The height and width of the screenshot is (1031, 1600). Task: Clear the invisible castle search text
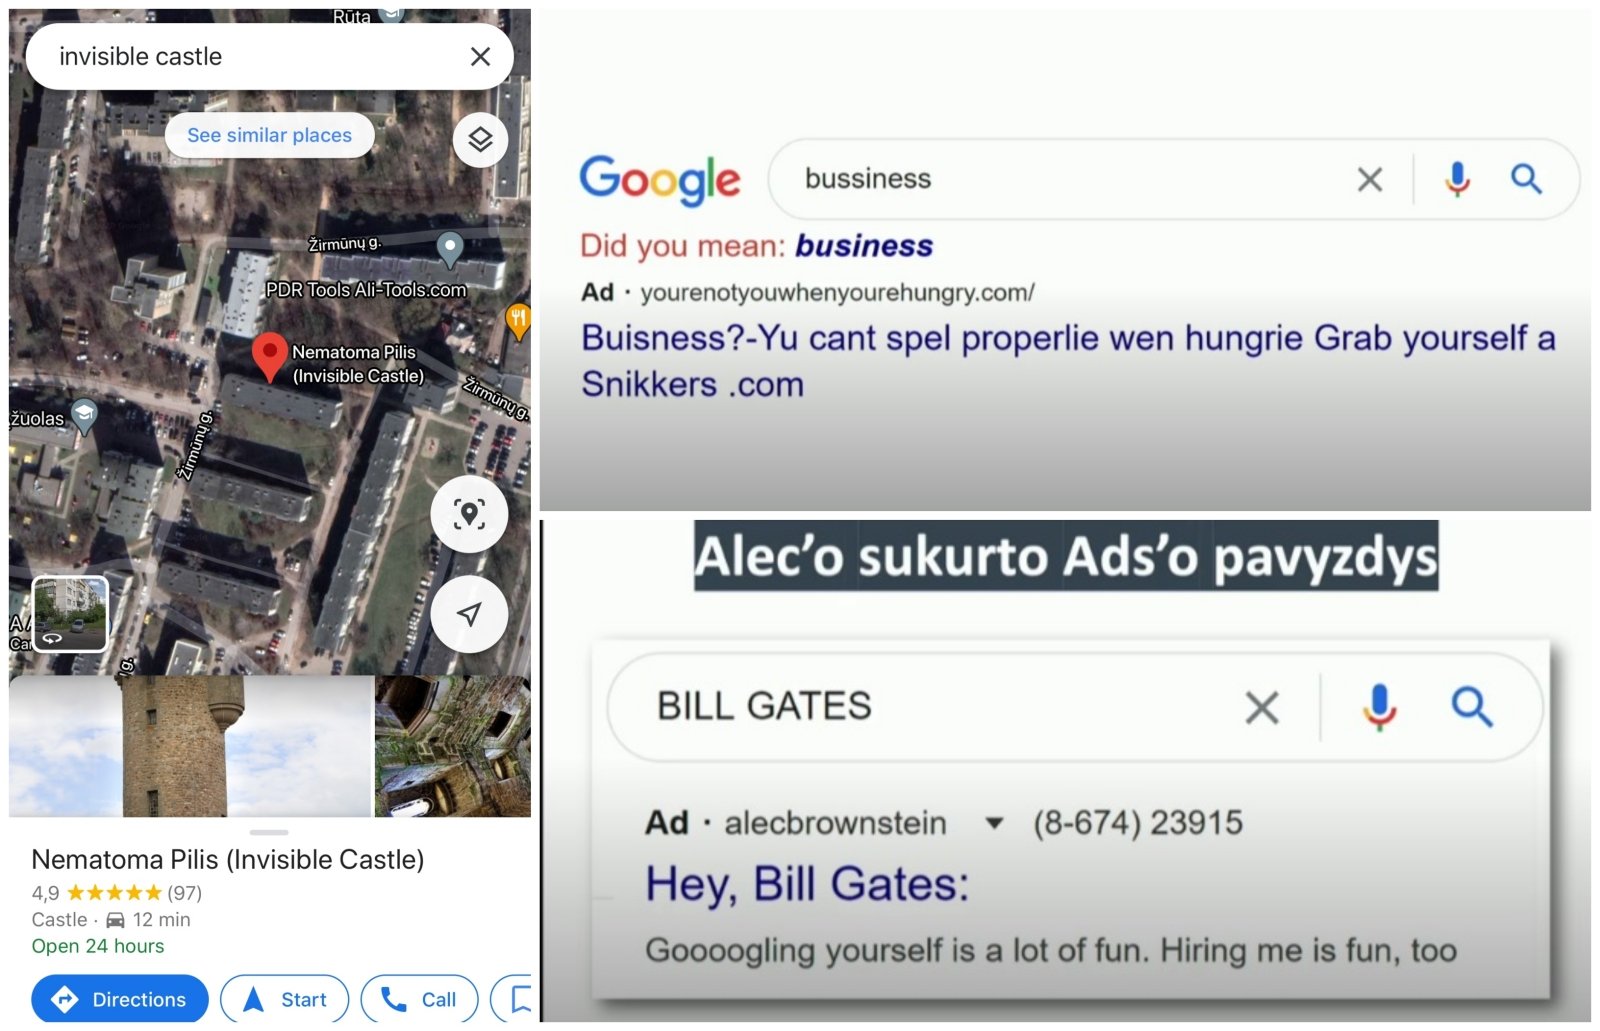480,57
